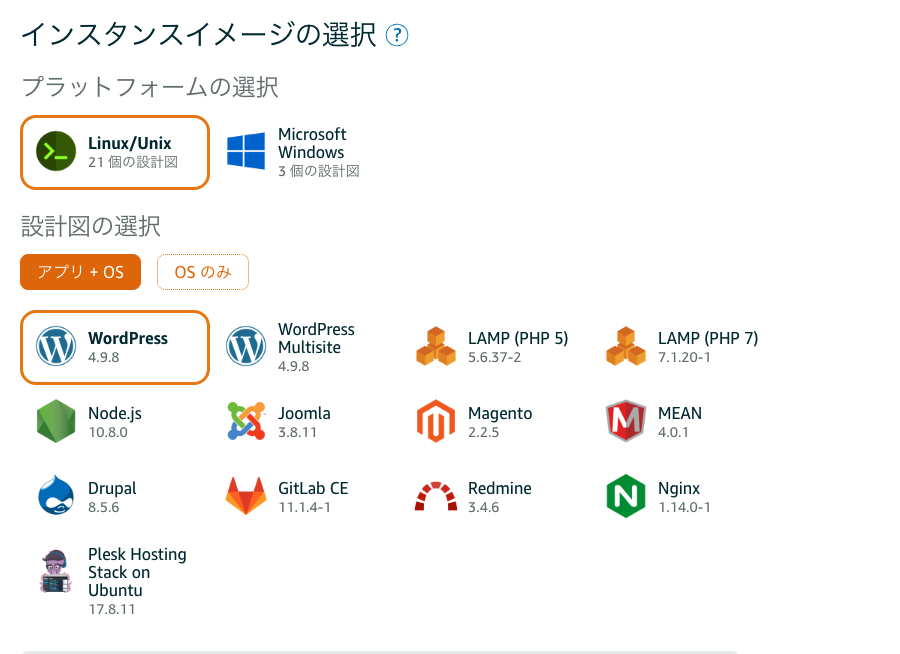This screenshot has width=900, height=654.
Task: Click the WordPress 4.9.8 logo icon
Action: [x=56, y=346]
